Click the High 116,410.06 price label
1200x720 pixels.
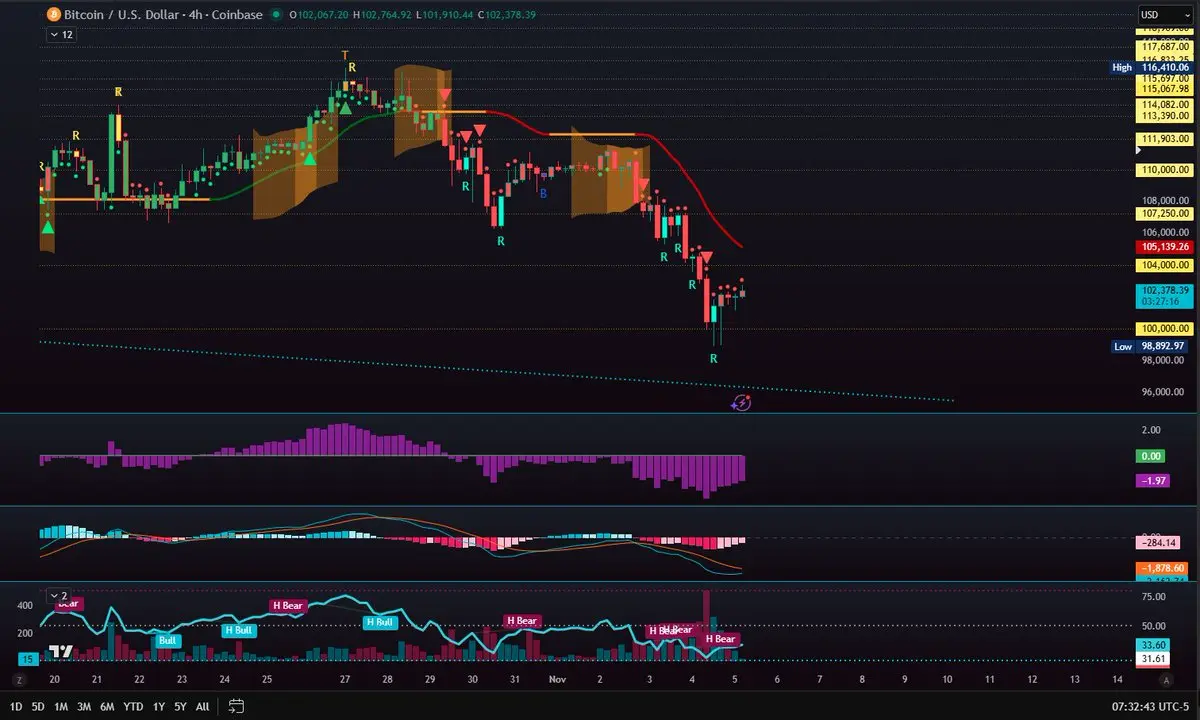pyautogui.click(x=1152, y=67)
